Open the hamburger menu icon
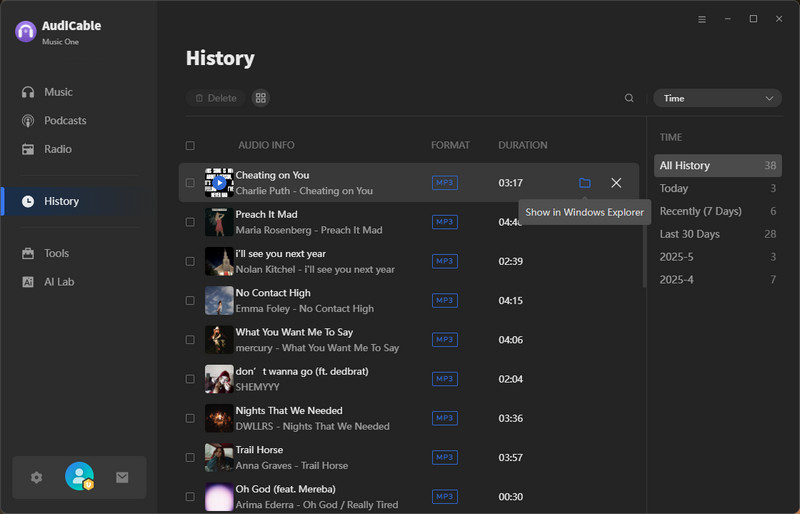 click(x=702, y=19)
